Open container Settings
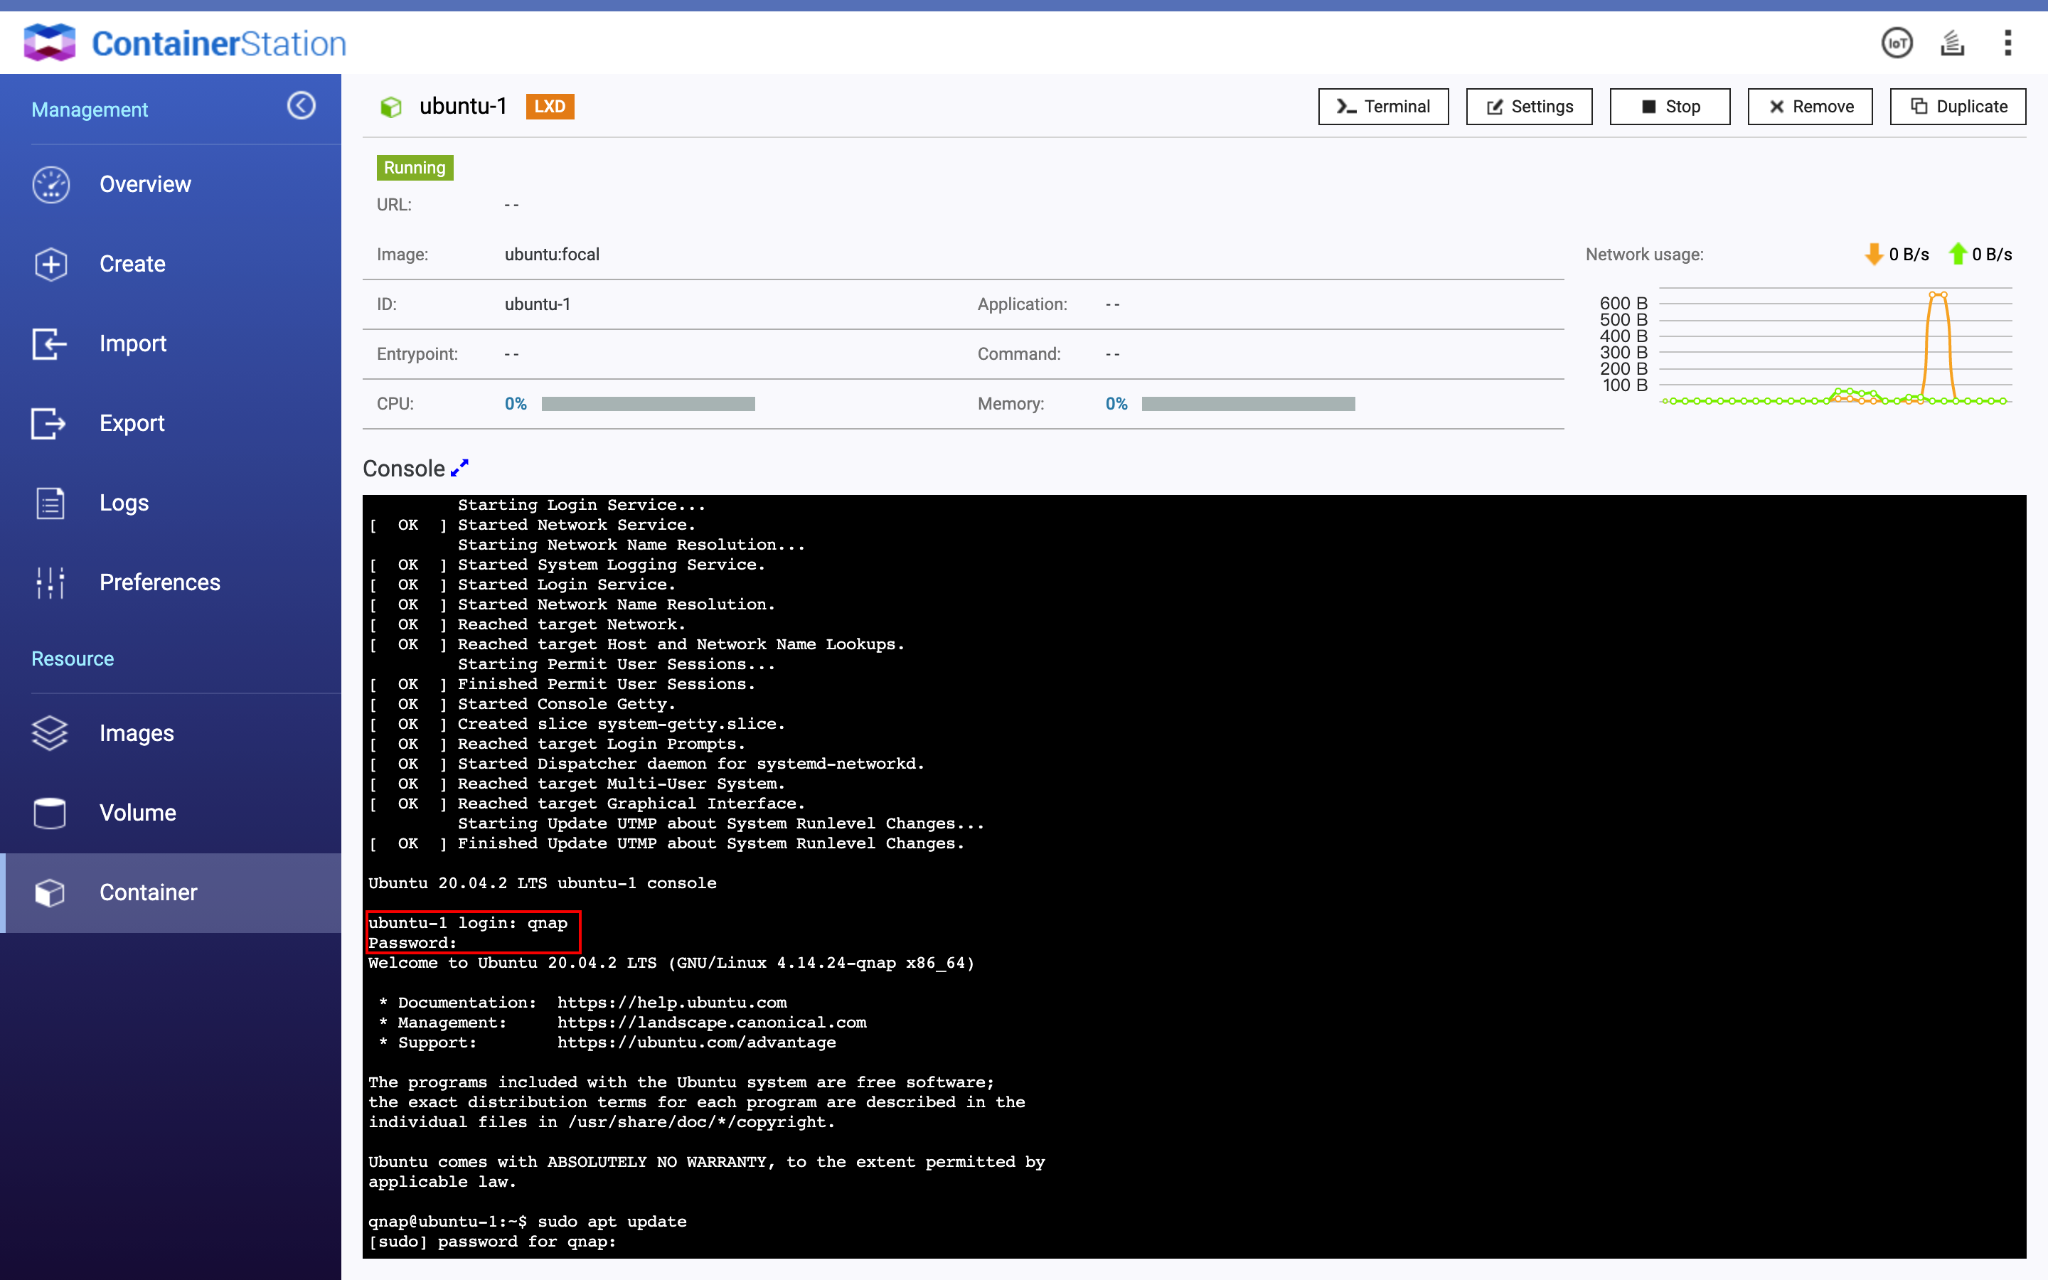 tap(1529, 107)
